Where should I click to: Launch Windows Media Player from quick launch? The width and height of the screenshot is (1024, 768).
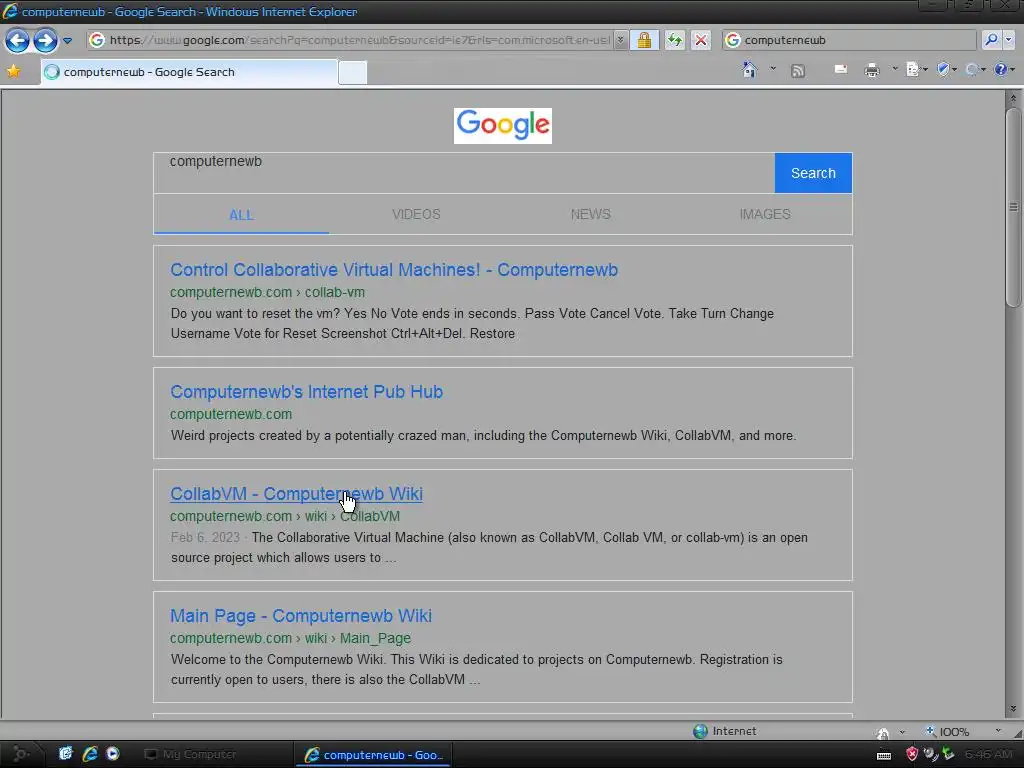pyautogui.click(x=112, y=754)
